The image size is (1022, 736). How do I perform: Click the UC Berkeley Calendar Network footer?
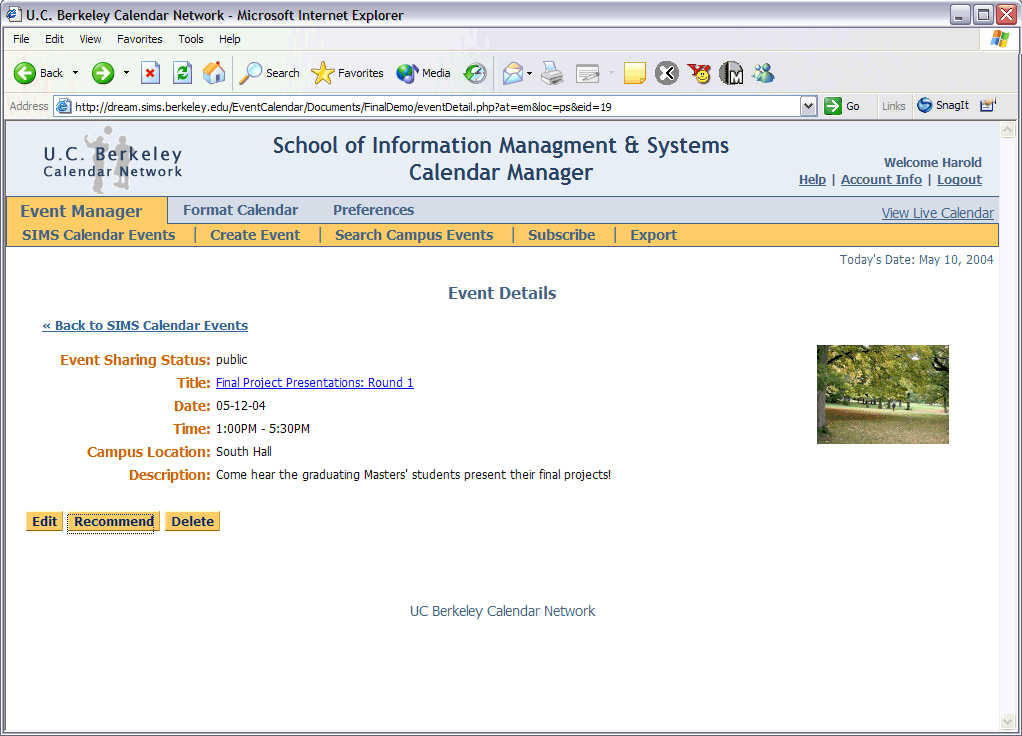pos(502,611)
